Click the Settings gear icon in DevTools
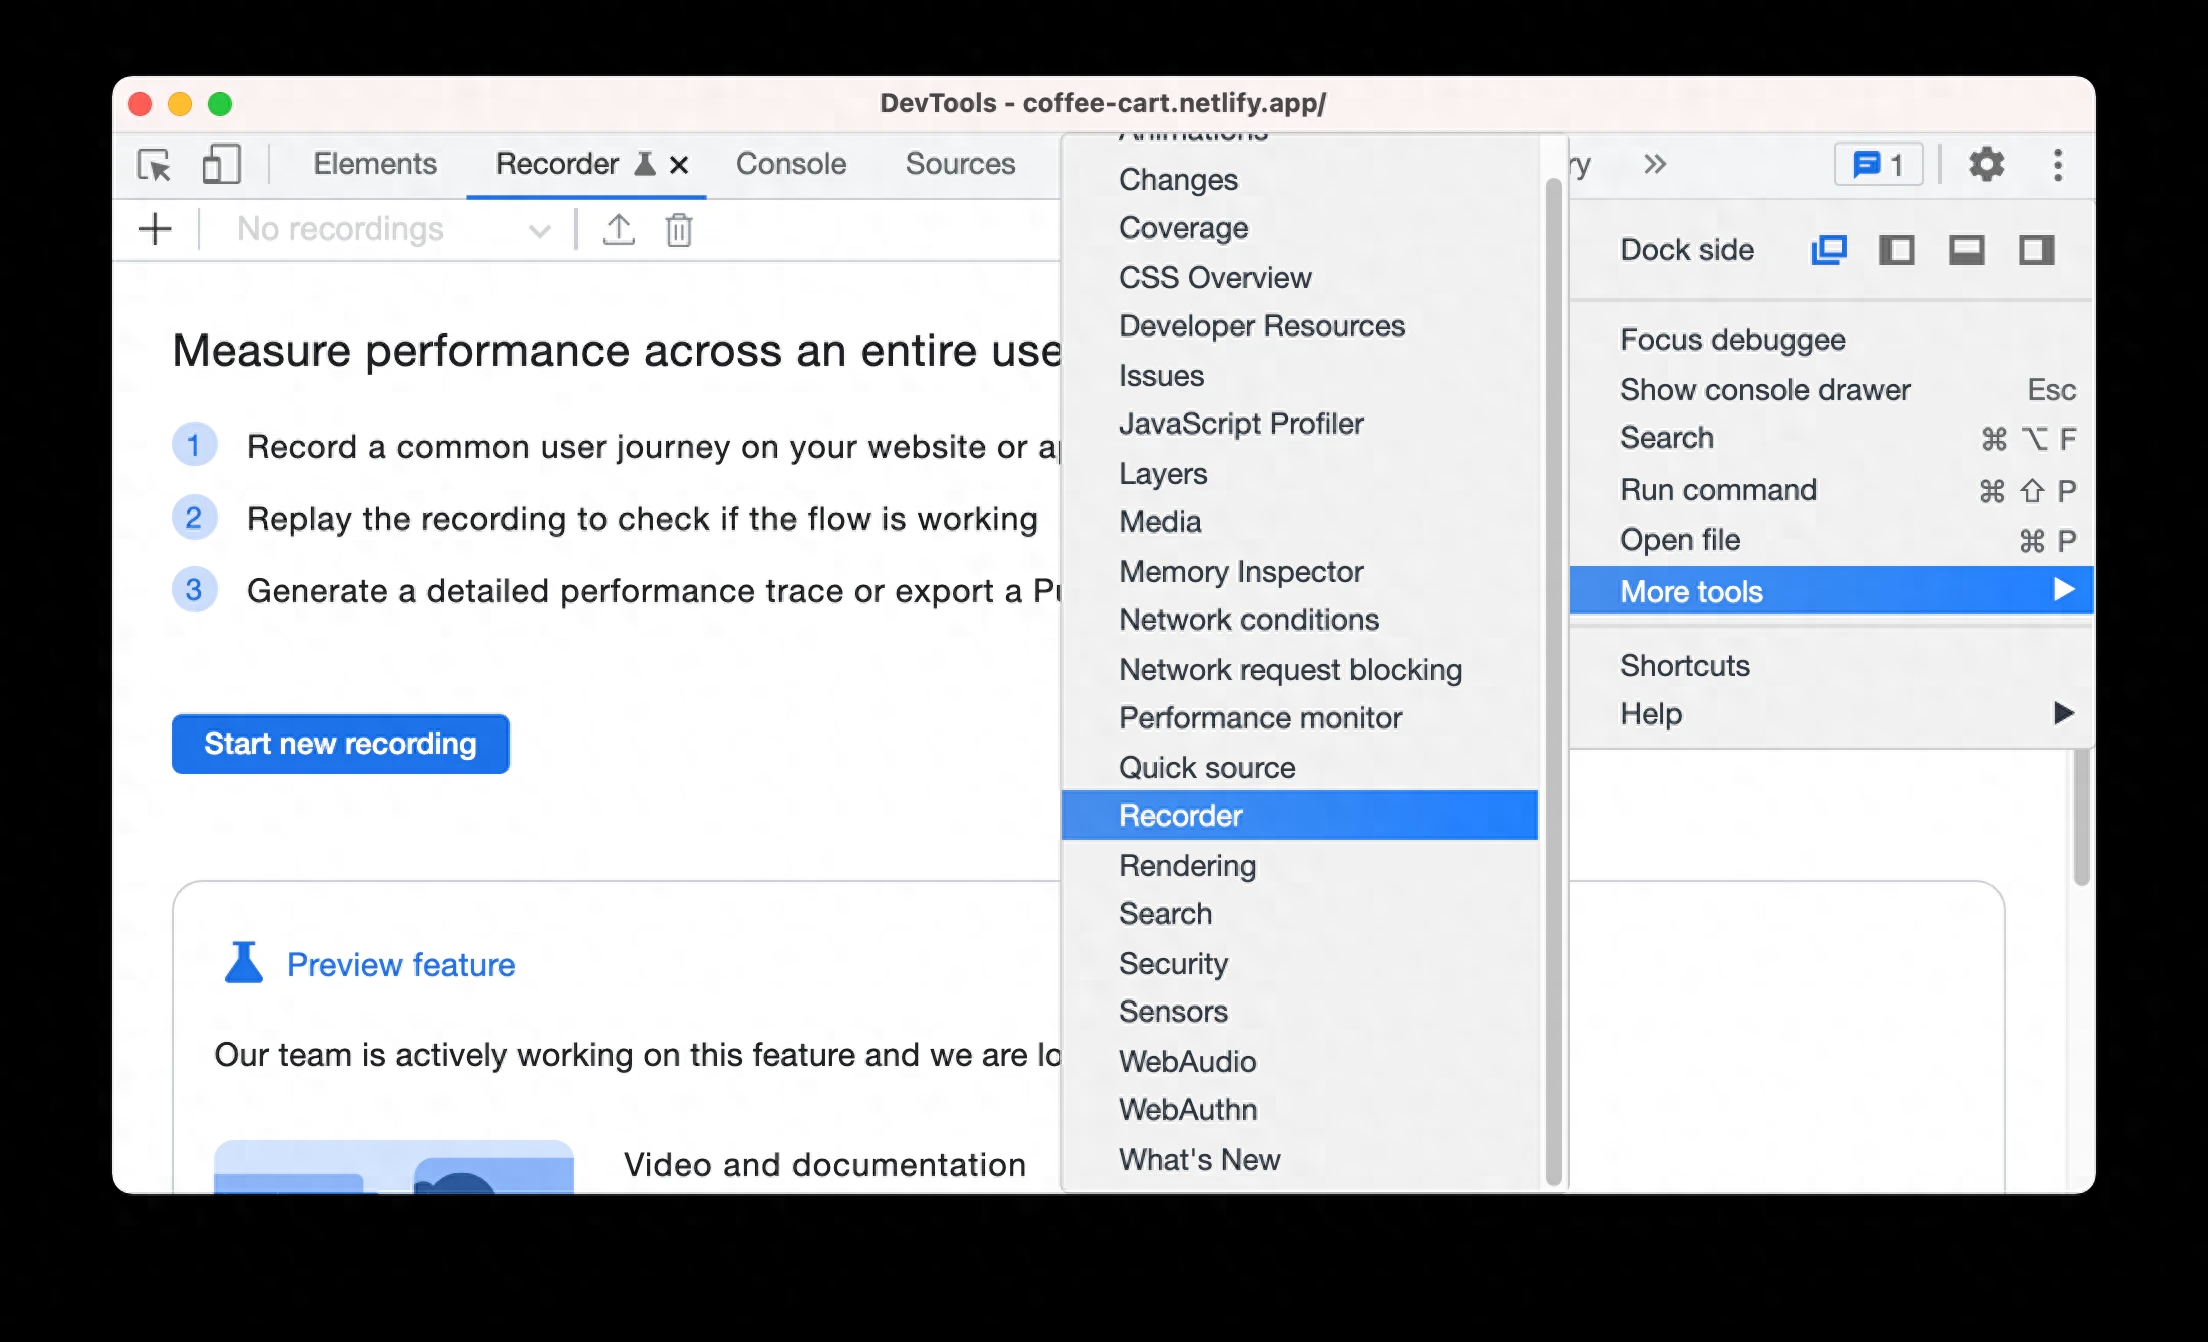Screen dimensions: 2208x1342 coord(1986,162)
